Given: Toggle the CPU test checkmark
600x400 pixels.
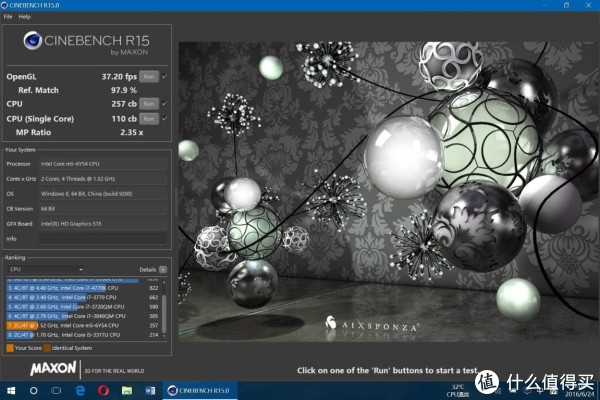Looking at the screenshot, I should tap(165, 104).
